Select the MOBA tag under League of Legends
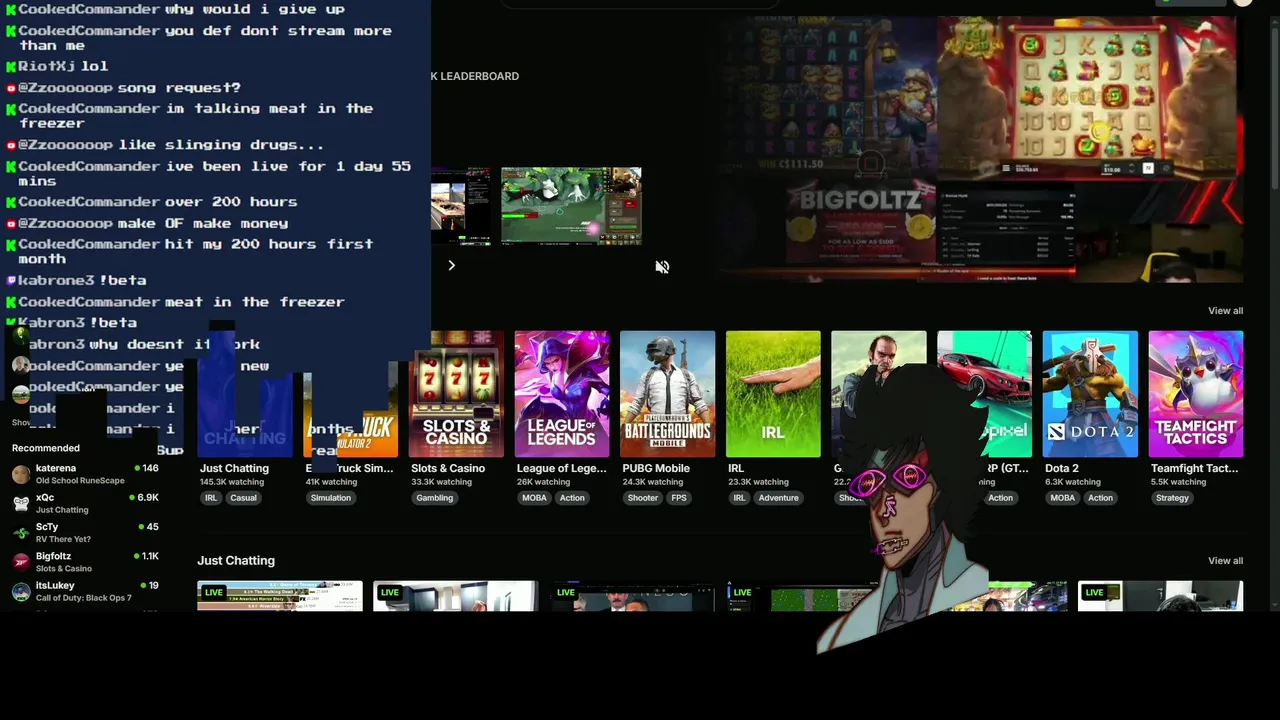Screen dimensions: 1280x720 click(534, 498)
